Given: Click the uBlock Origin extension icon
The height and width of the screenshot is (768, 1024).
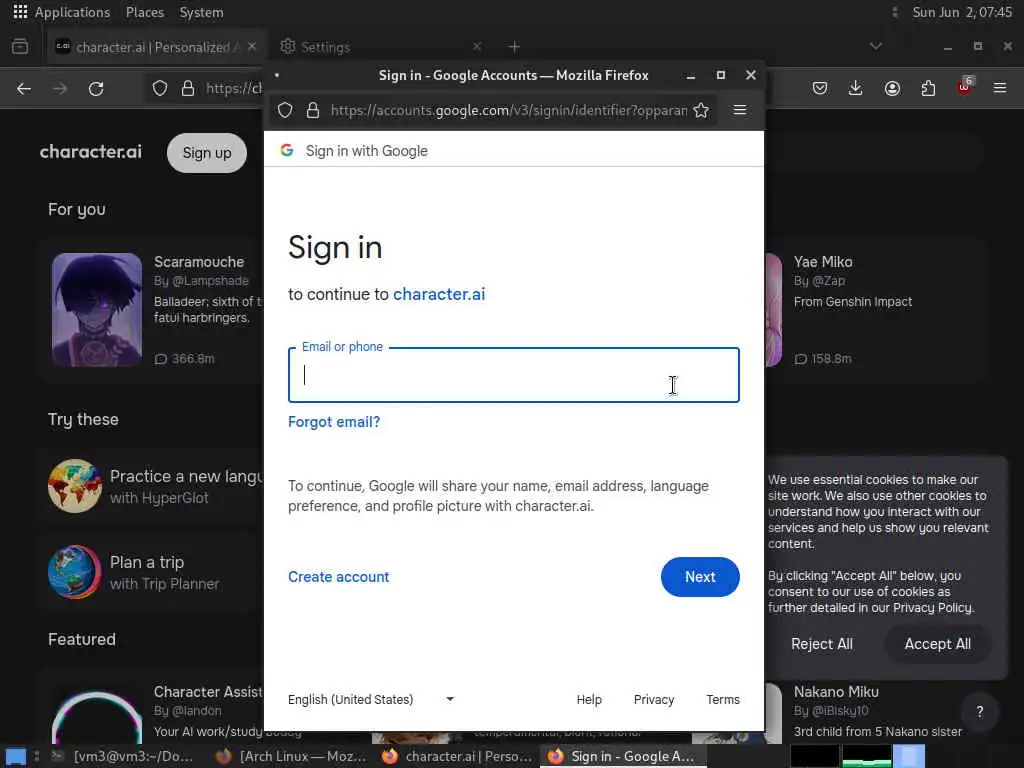Looking at the screenshot, I should [965, 87].
